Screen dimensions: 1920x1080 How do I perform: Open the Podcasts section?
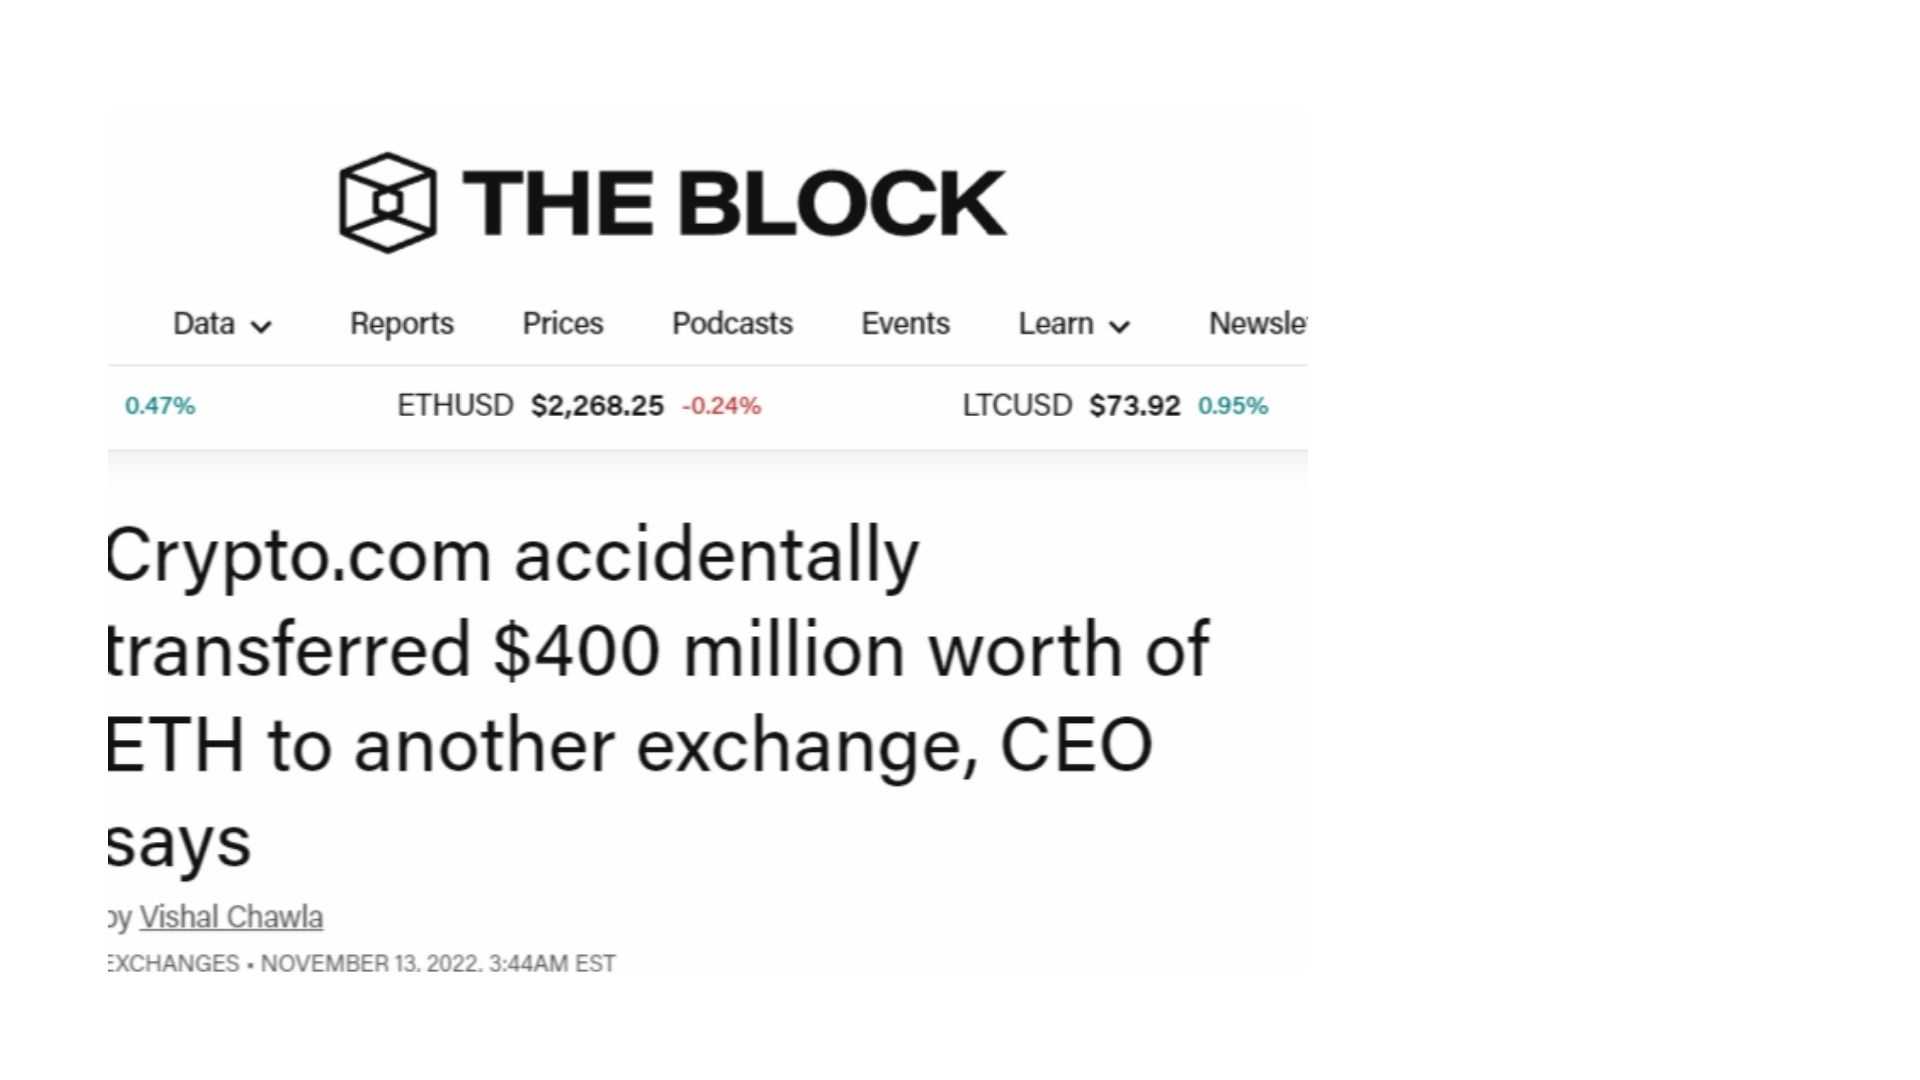click(x=732, y=323)
